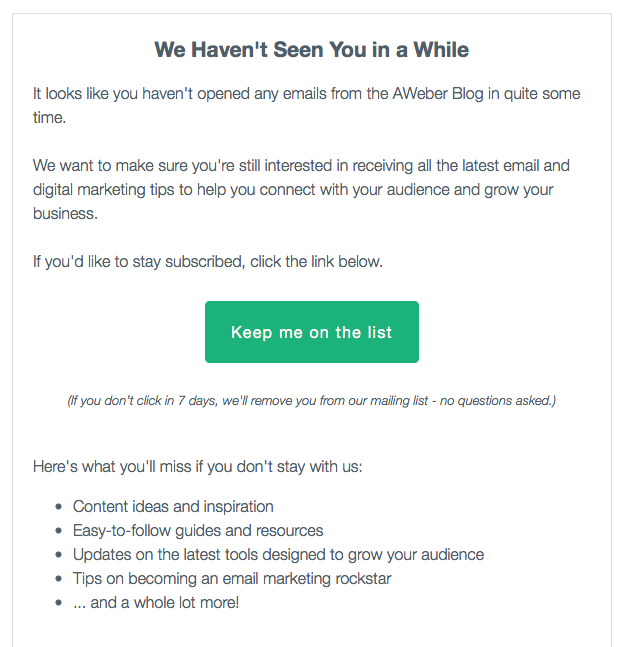This screenshot has width=623, height=647.
Task: Click the bullet dot before "... and a whole lot more!"
Action: click(60, 604)
